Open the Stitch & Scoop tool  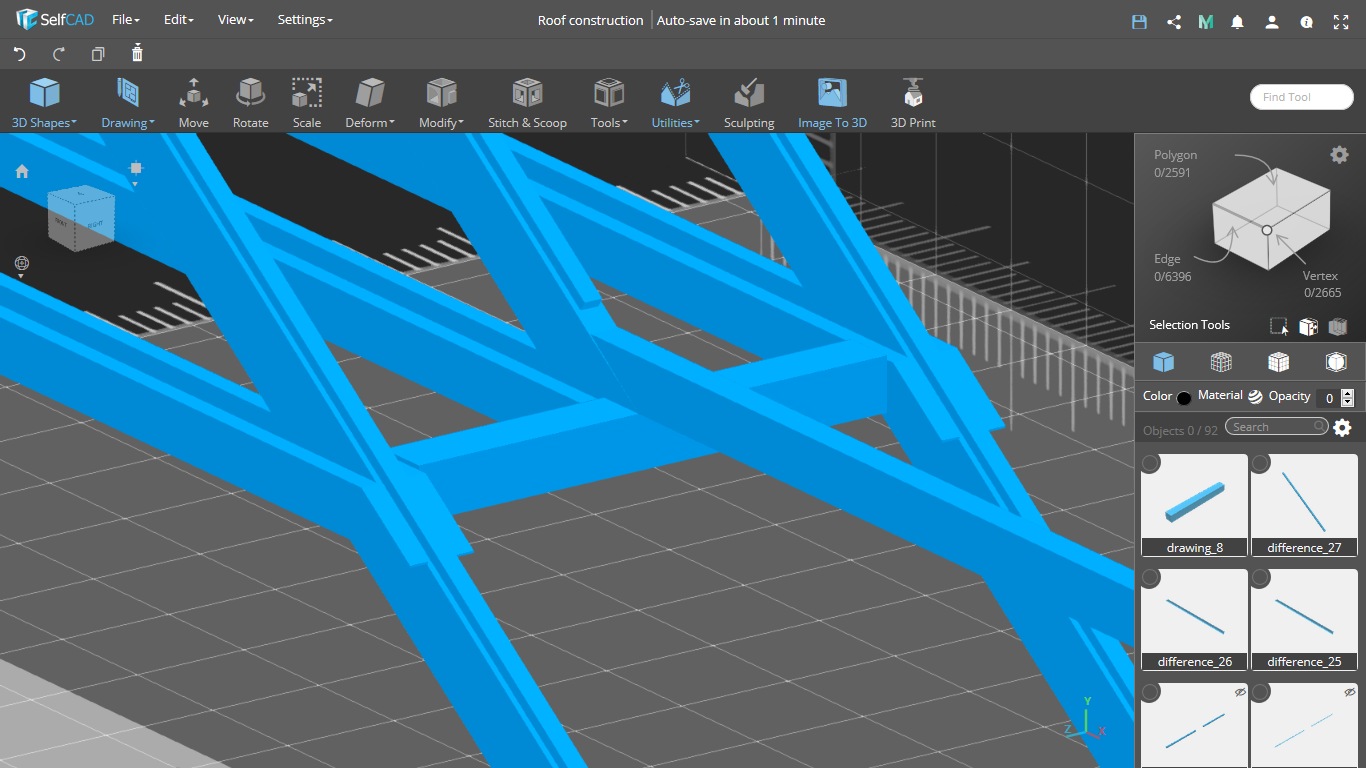[x=527, y=103]
